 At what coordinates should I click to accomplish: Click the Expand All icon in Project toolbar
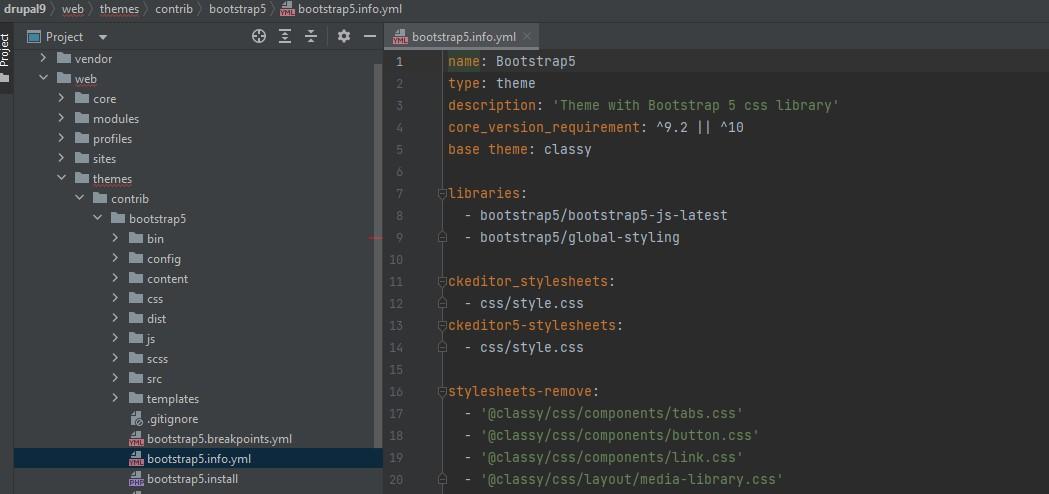pos(285,36)
